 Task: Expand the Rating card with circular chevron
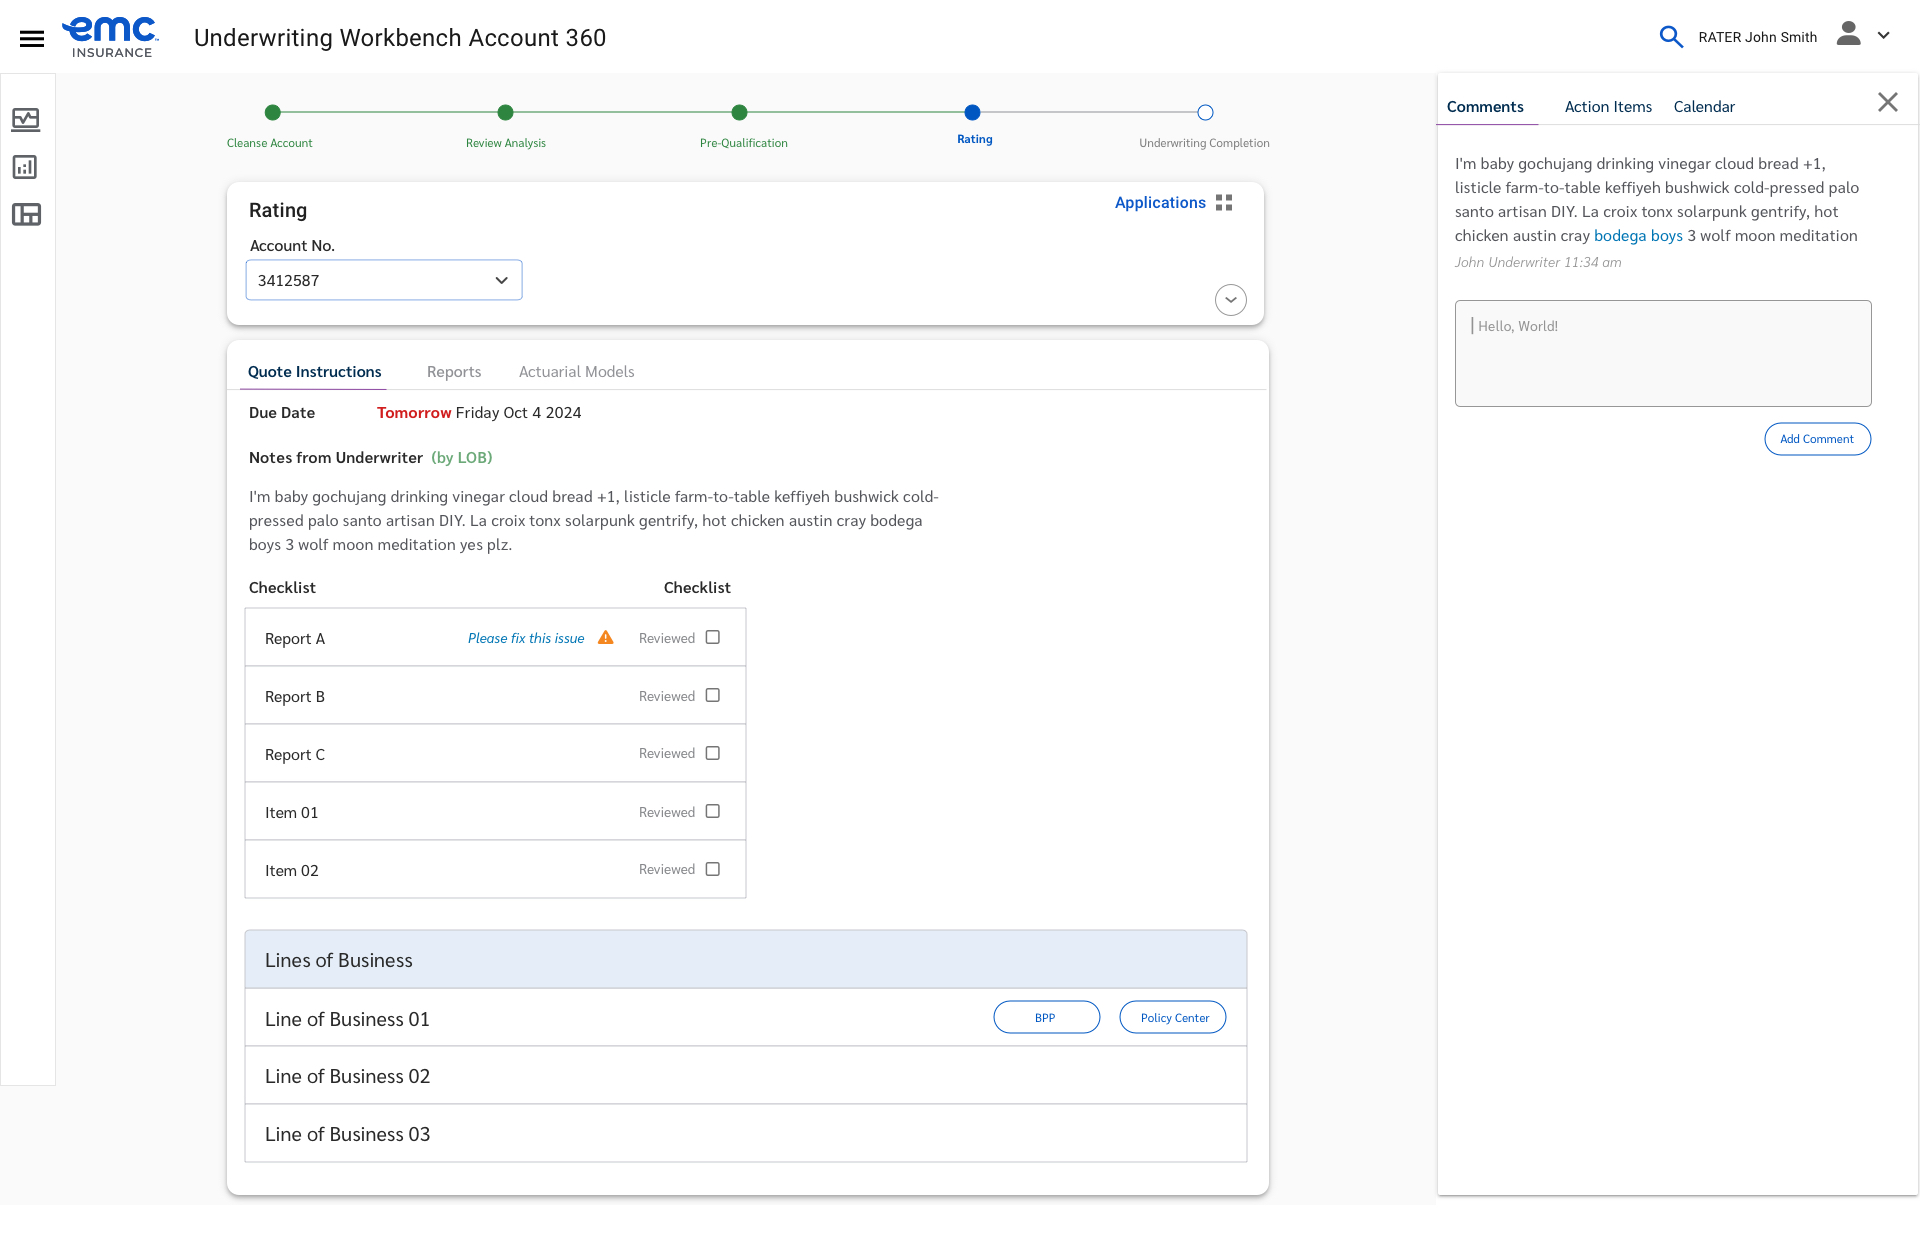1231,300
